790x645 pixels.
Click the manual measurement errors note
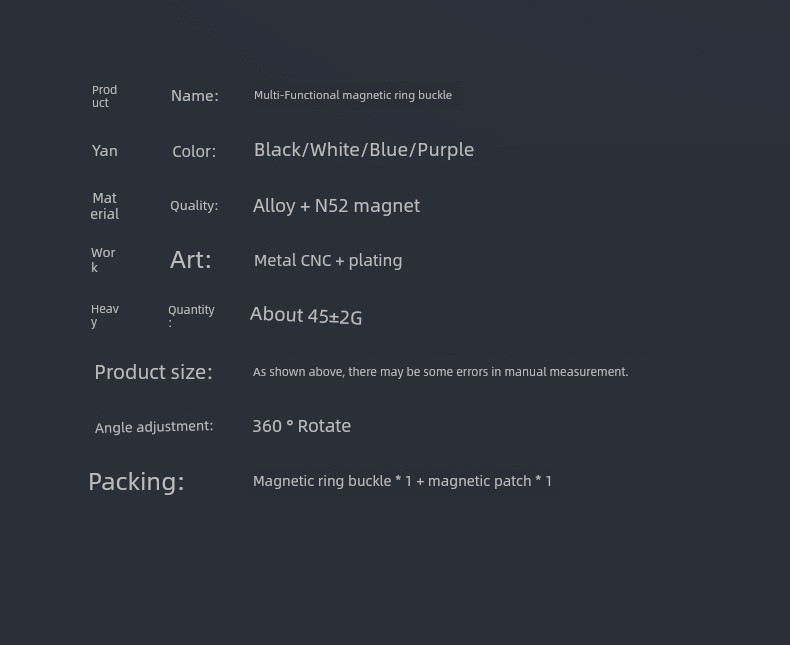click(x=440, y=372)
